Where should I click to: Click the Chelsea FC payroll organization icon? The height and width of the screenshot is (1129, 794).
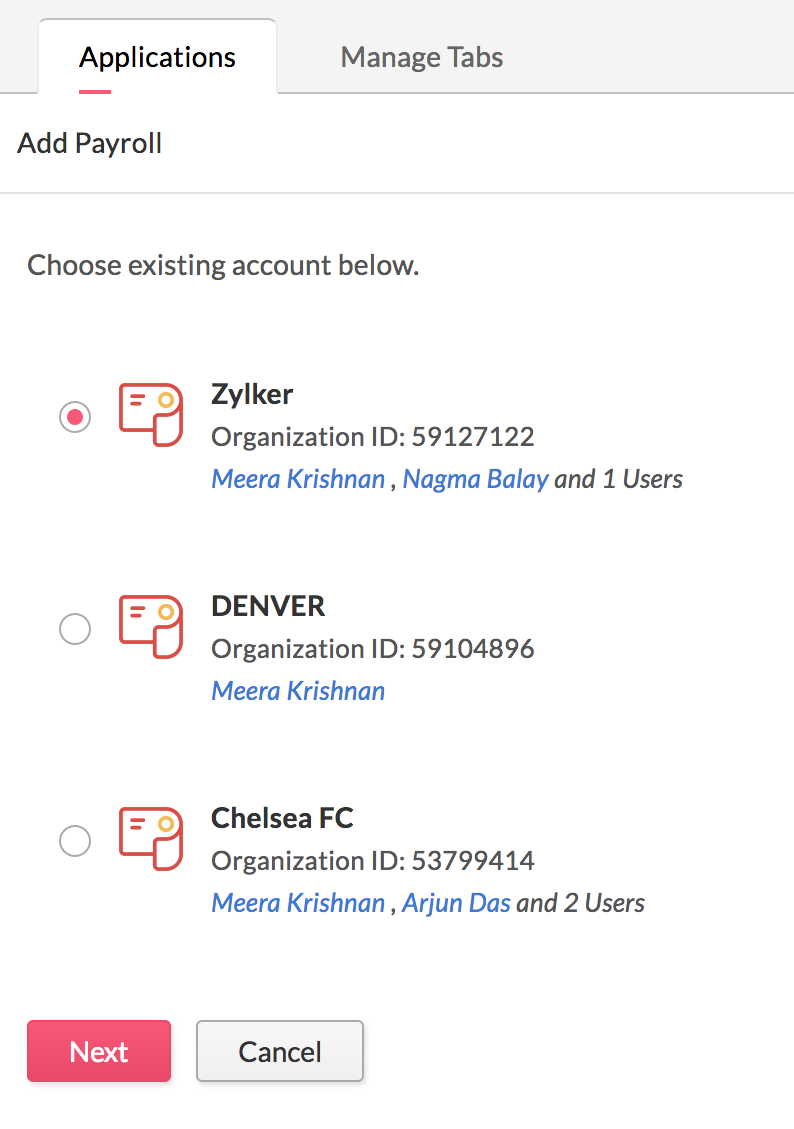[x=150, y=838]
